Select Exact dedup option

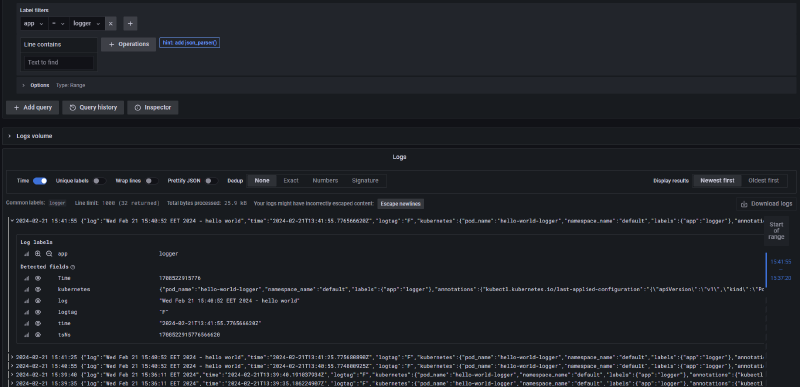(291, 180)
